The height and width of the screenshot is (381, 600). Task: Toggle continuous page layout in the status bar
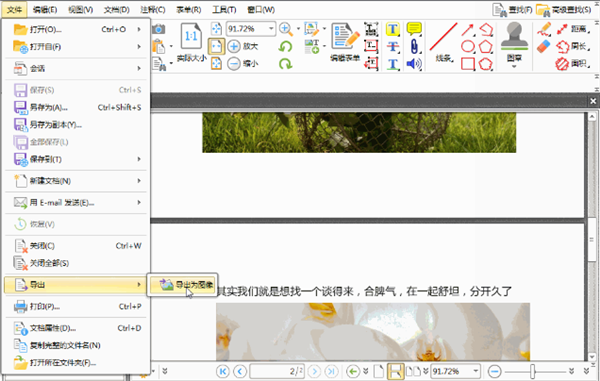pyautogui.click(x=395, y=371)
